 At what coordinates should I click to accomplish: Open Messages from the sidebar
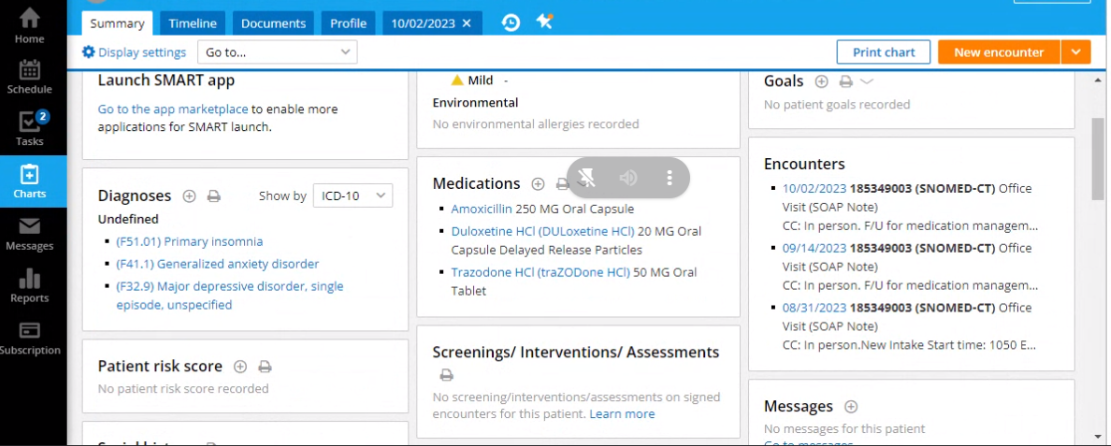29,233
